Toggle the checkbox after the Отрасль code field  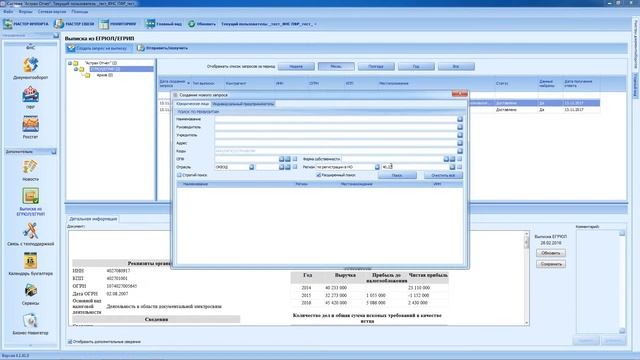point(295,167)
